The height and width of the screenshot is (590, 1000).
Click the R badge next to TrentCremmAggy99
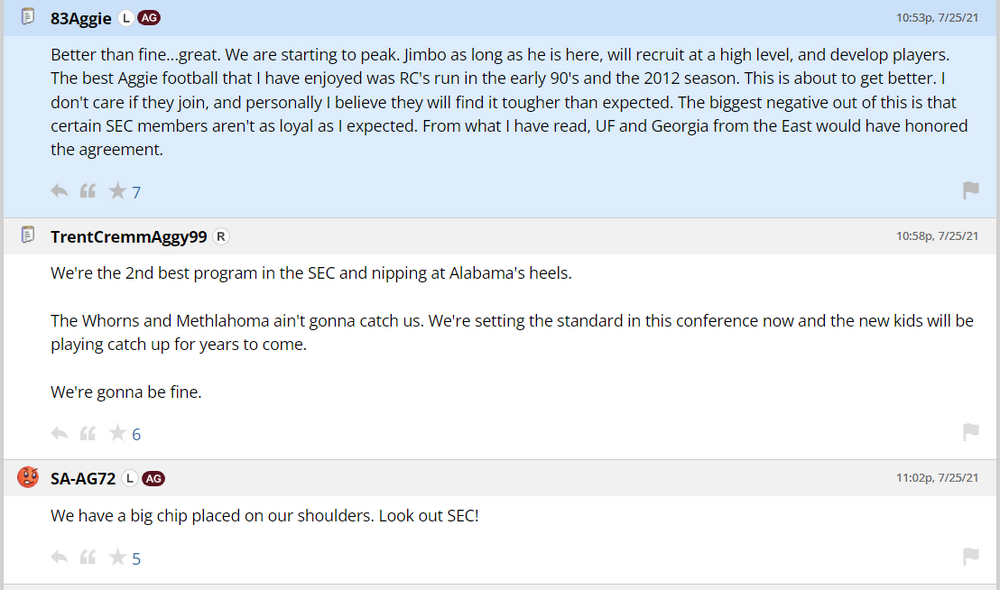(x=221, y=237)
